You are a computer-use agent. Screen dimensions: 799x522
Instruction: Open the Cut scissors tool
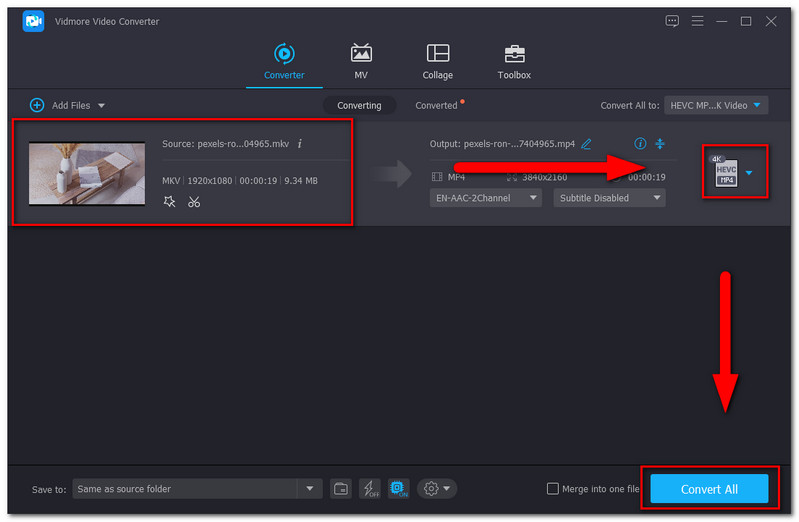click(194, 202)
